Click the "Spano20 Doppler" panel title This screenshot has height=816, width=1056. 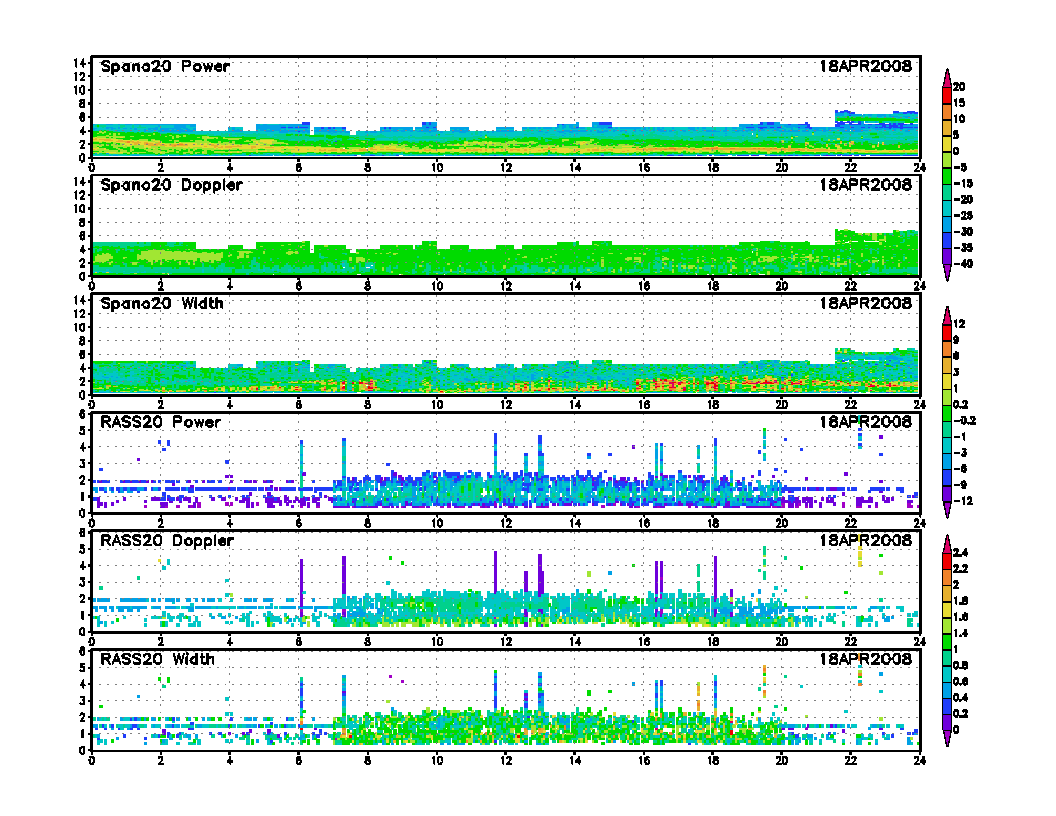point(171,185)
